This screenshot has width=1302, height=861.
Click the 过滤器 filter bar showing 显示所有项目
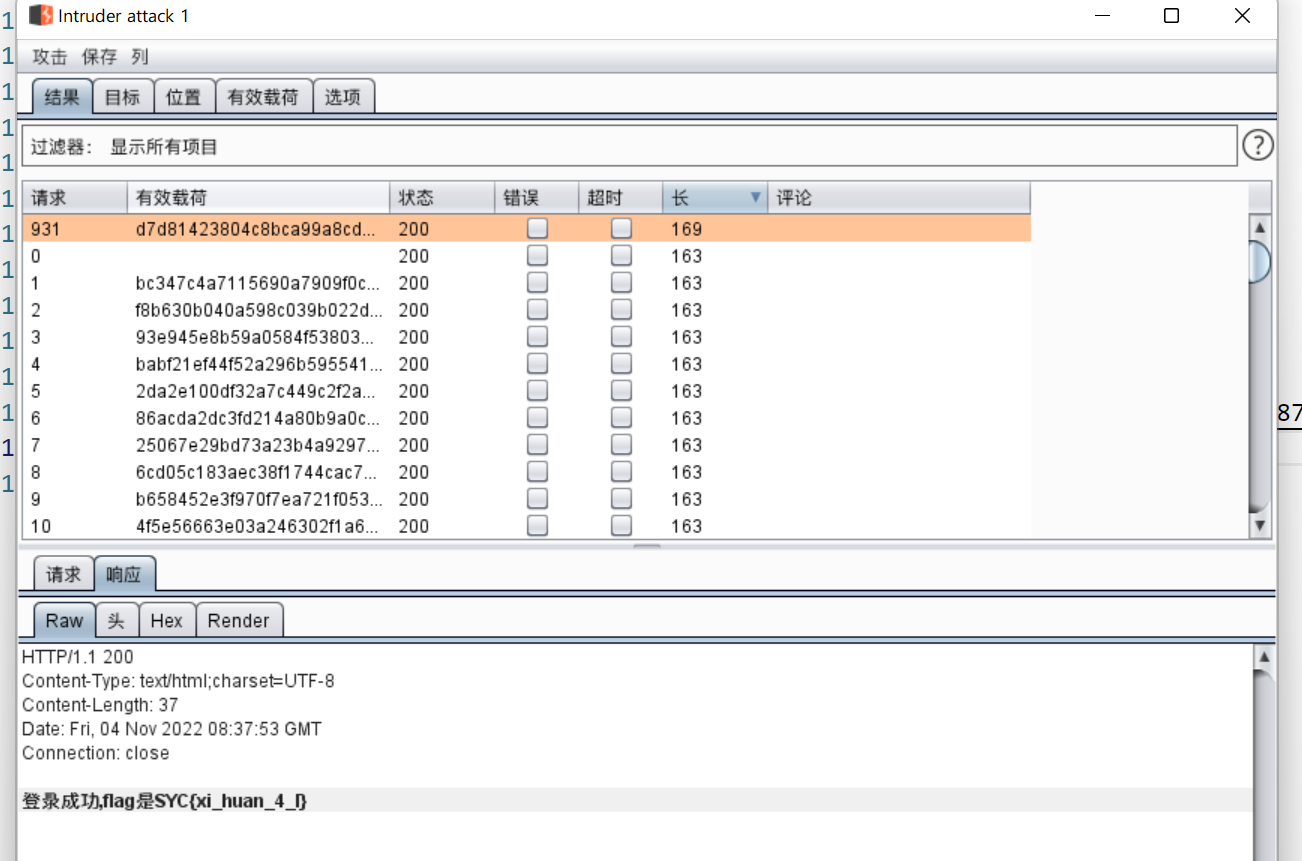(630, 146)
